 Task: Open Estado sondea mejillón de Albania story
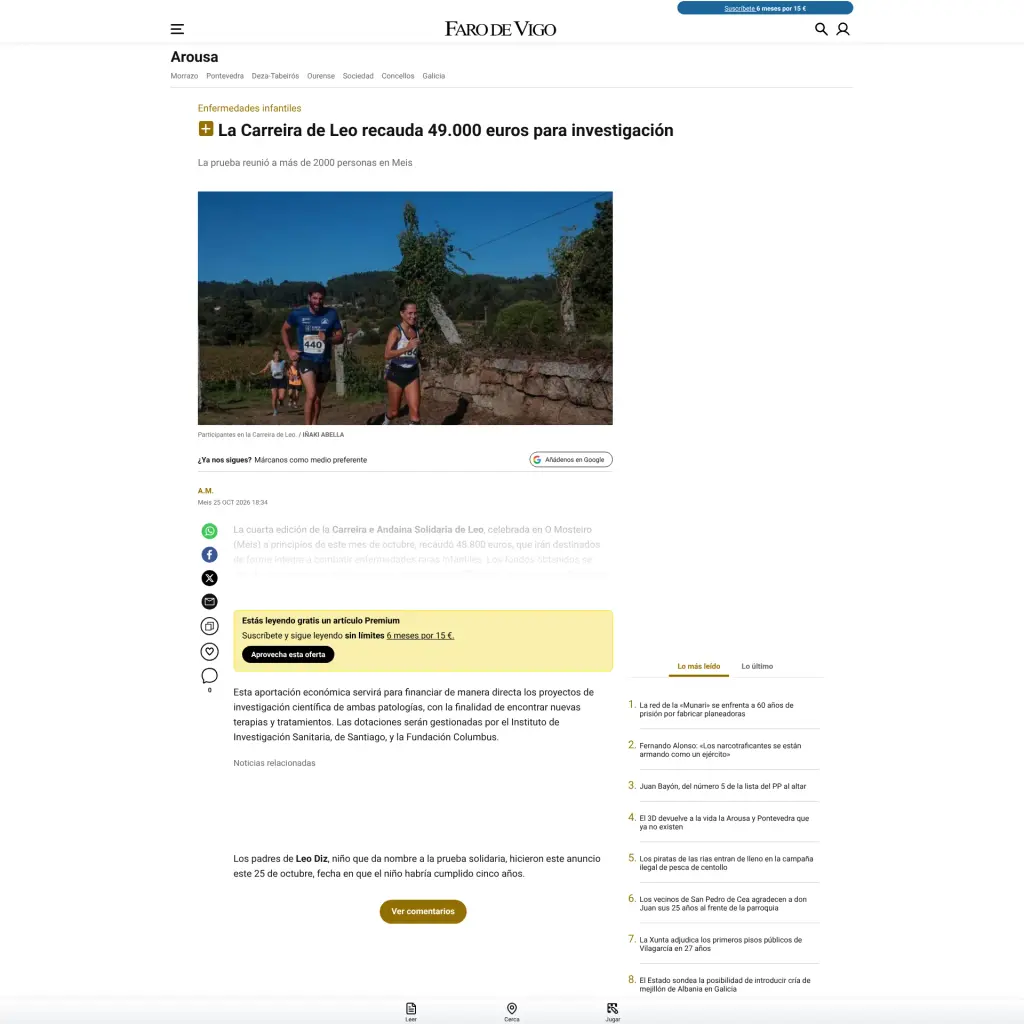coord(724,984)
